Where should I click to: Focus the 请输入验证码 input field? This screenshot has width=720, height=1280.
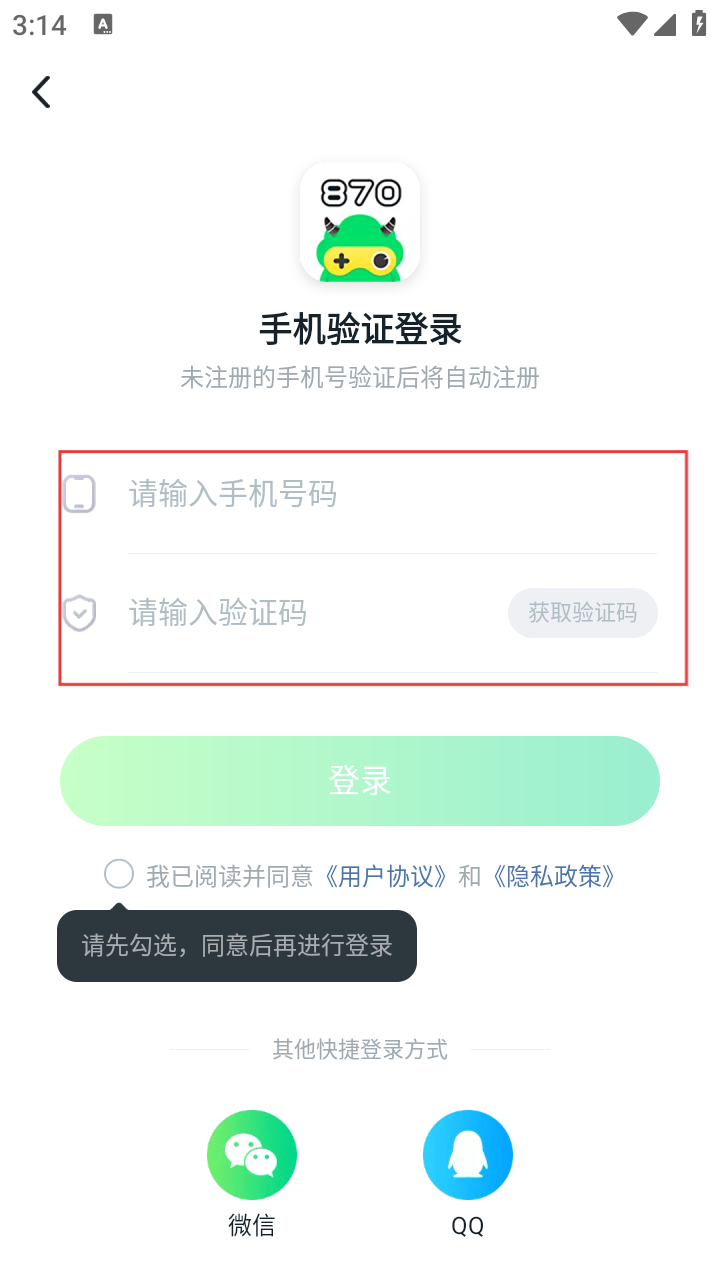pyautogui.click(x=310, y=613)
